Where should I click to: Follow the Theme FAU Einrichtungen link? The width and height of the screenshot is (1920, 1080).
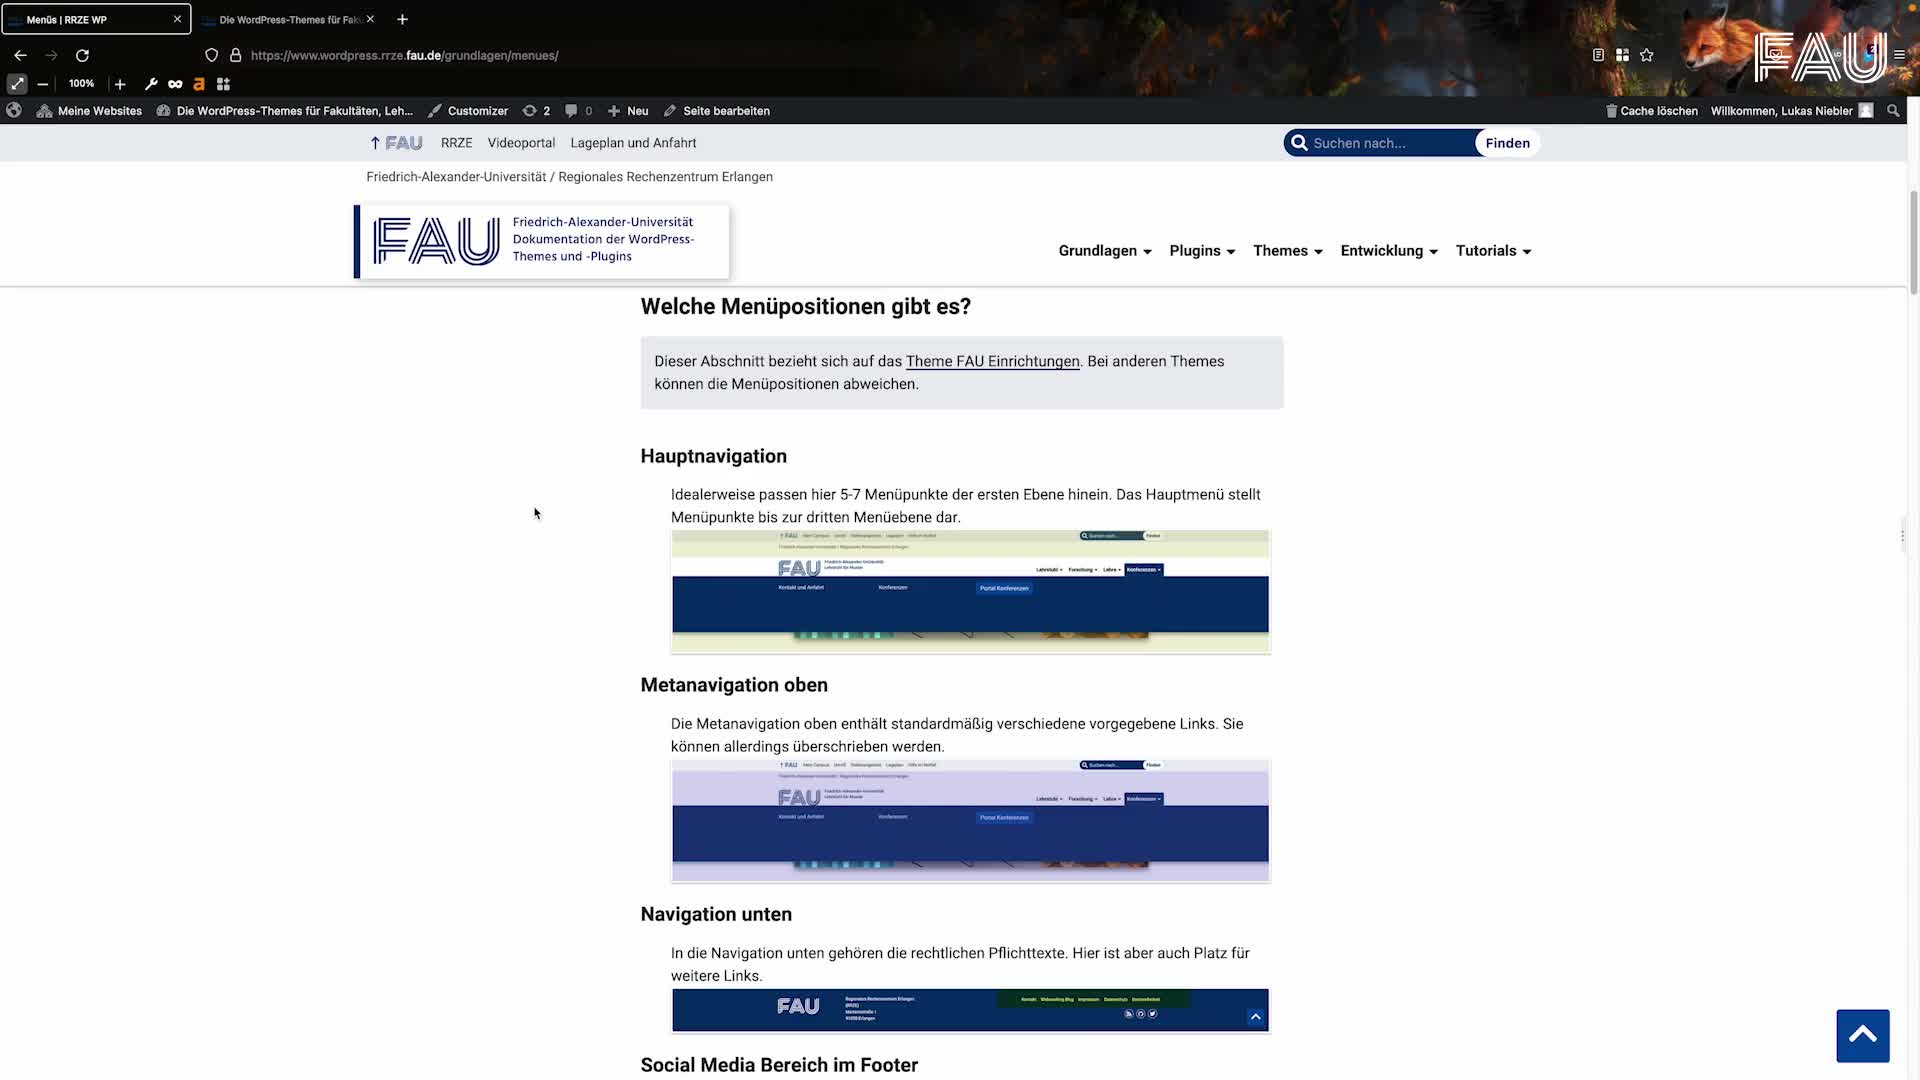[x=993, y=361]
